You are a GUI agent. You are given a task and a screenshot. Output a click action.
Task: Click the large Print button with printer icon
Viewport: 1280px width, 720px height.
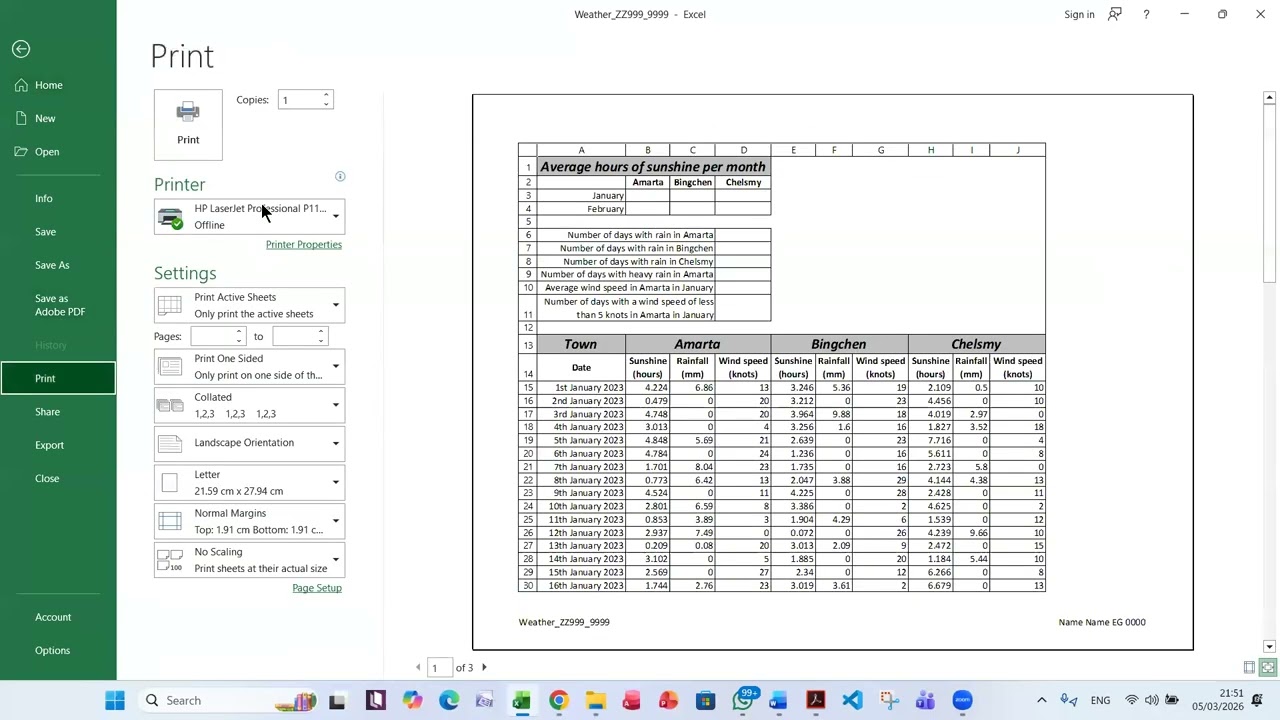pyautogui.click(x=188, y=124)
